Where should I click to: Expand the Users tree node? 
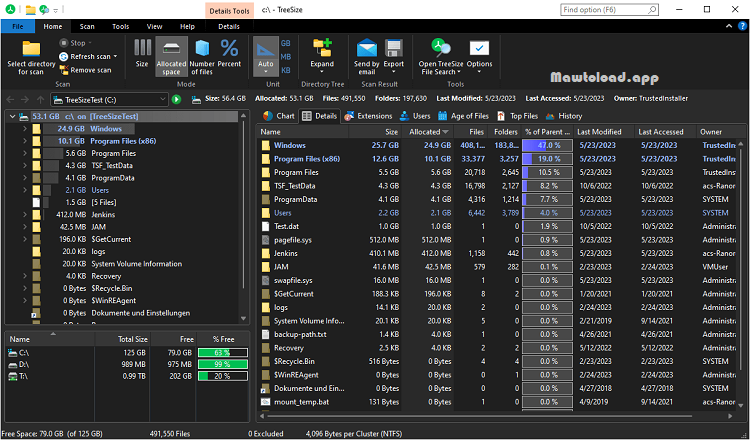tap(24, 190)
